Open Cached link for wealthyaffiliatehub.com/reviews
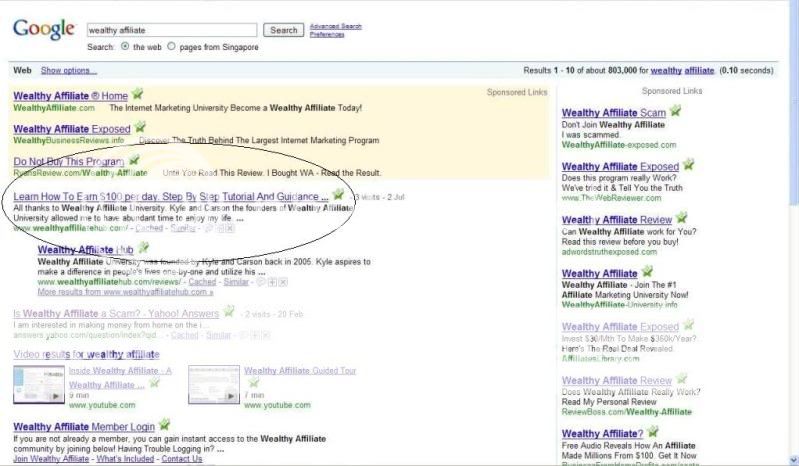 pos(202,282)
